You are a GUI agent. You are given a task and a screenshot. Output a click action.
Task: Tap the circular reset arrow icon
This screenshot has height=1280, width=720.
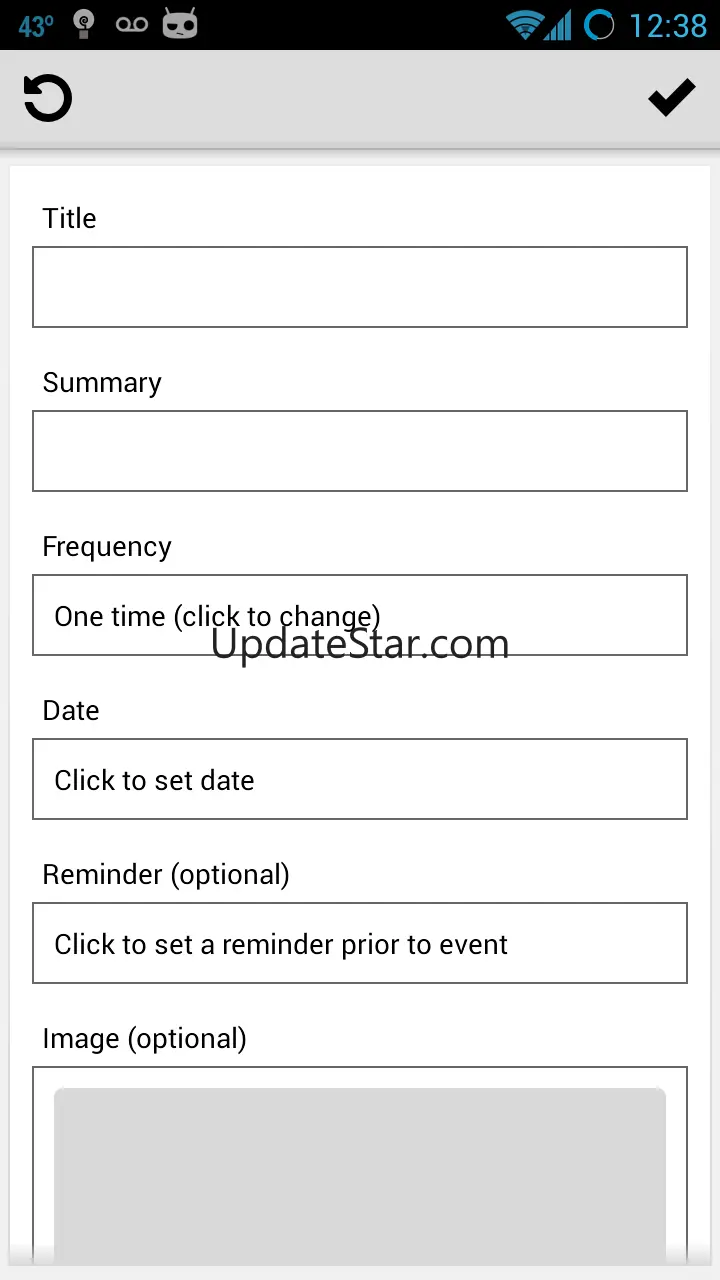tap(48, 98)
